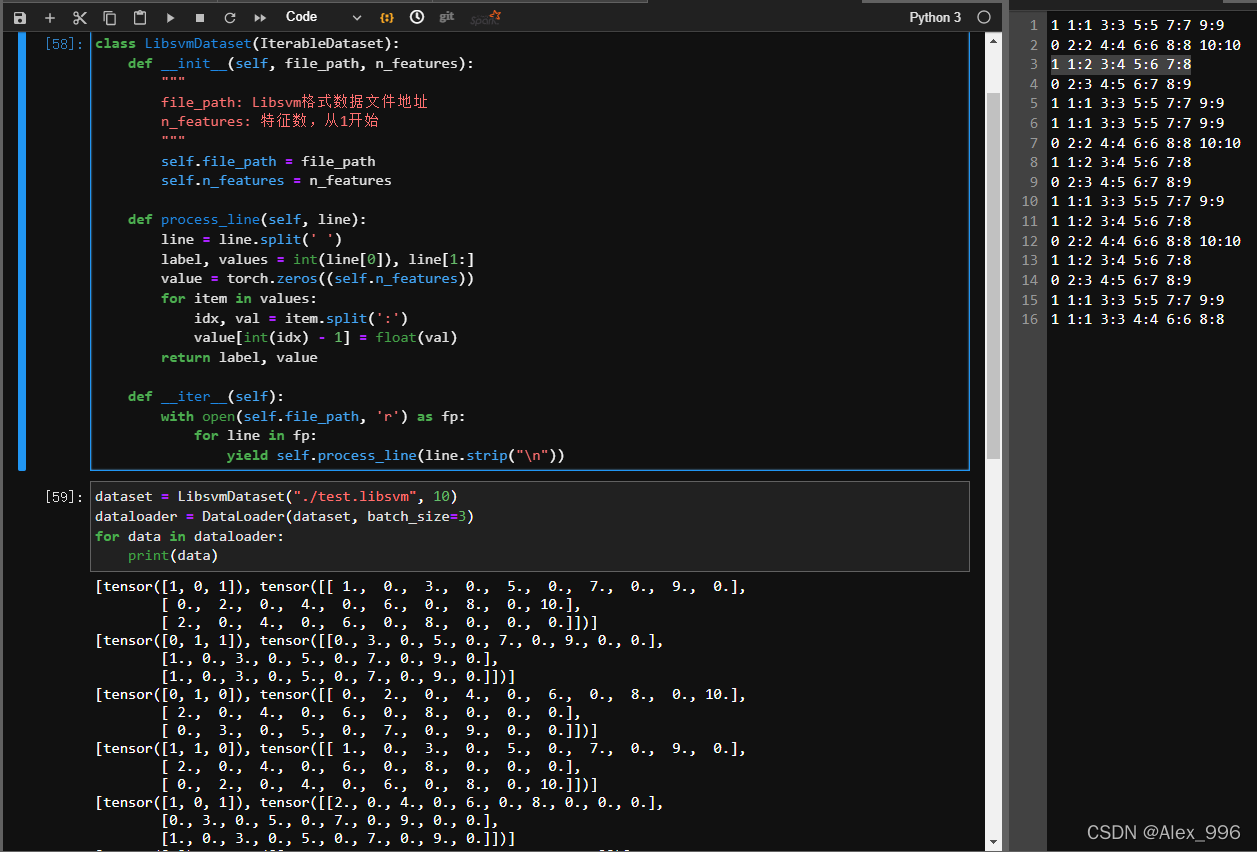This screenshot has width=1257, height=852.
Task: Click into the LibsvmDataset class definition line
Action: pyautogui.click(x=247, y=44)
